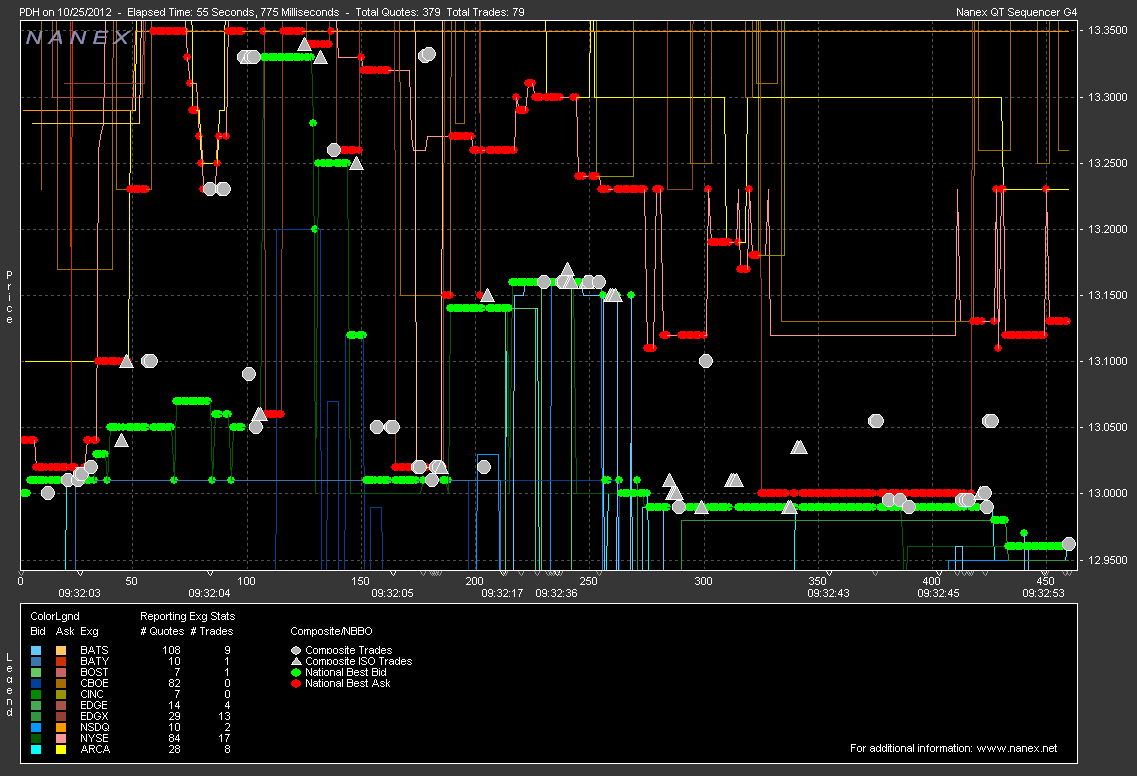Click the 09:32:05 time label
The image size is (1137, 776).
point(392,593)
